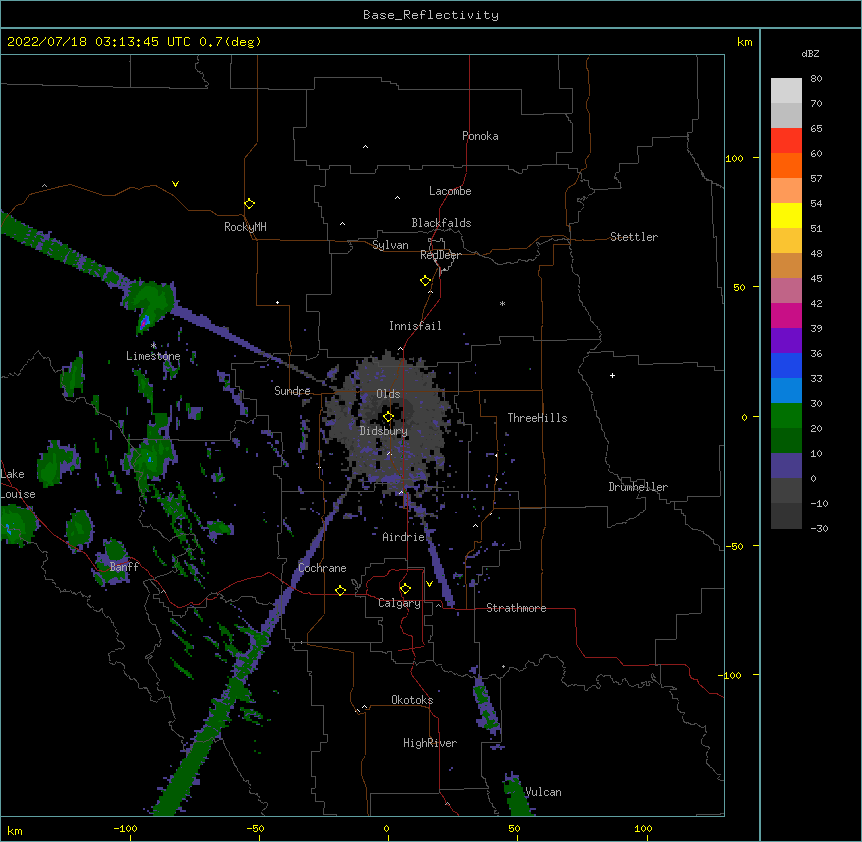Select the blue 33-36 dBZ legend swatch
Viewport: 862px width, 842px height.
[x=786, y=365]
